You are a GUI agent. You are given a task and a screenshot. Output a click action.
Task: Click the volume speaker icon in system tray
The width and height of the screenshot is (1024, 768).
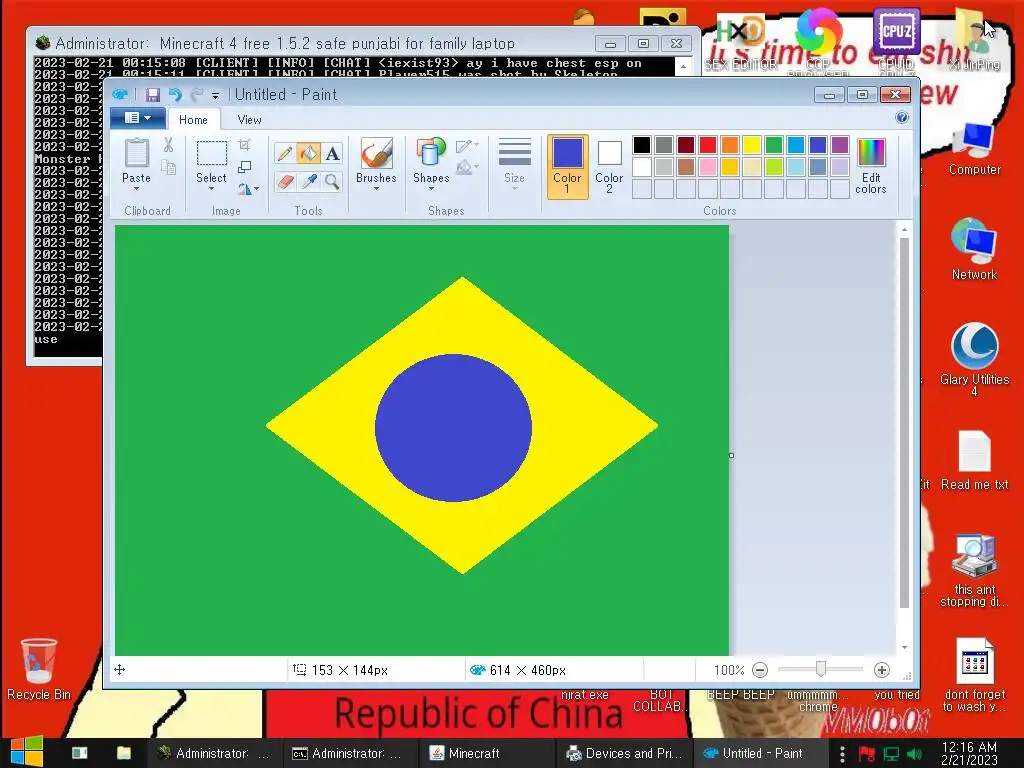point(916,754)
